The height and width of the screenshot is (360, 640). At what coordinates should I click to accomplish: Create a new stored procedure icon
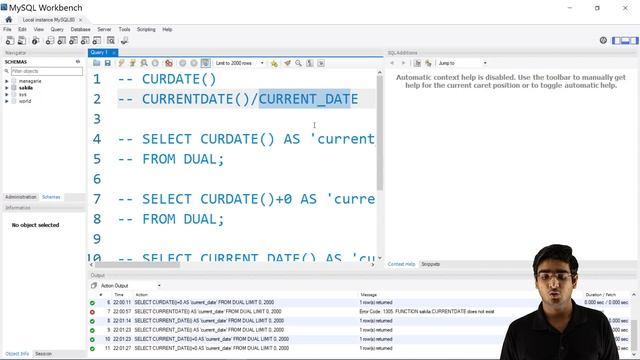pos(85,40)
